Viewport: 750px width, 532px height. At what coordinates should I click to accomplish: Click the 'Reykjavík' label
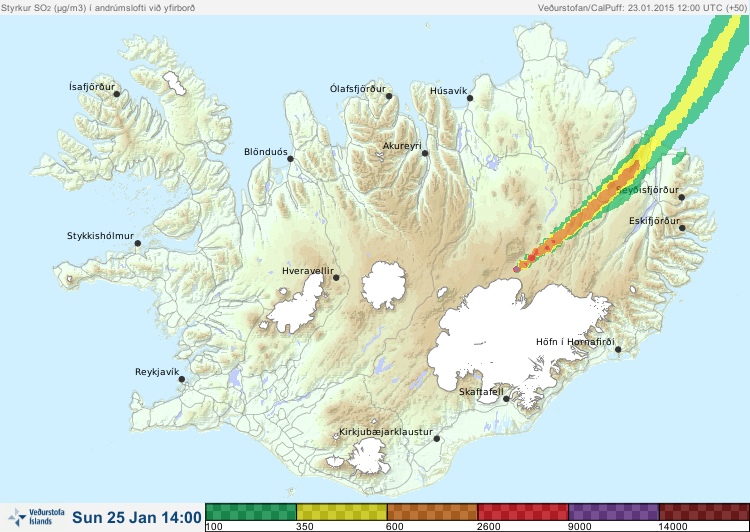point(157,372)
